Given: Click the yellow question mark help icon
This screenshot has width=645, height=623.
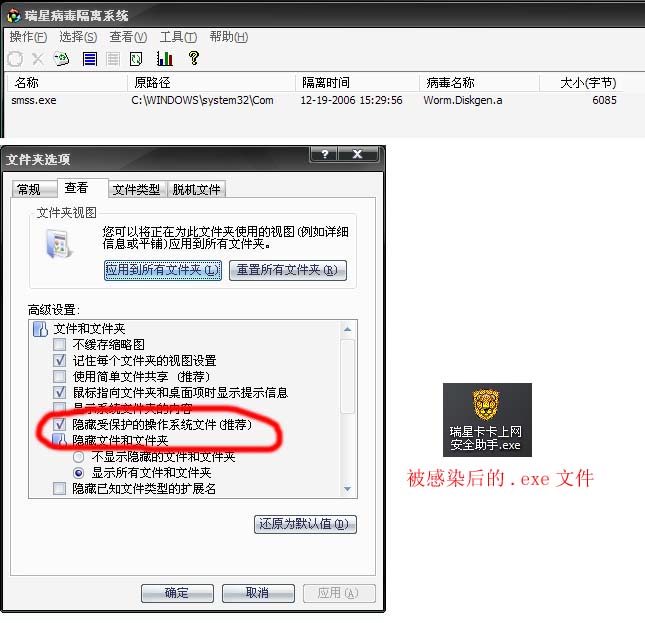Looking at the screenshot, I should click(x=194, y=58).
